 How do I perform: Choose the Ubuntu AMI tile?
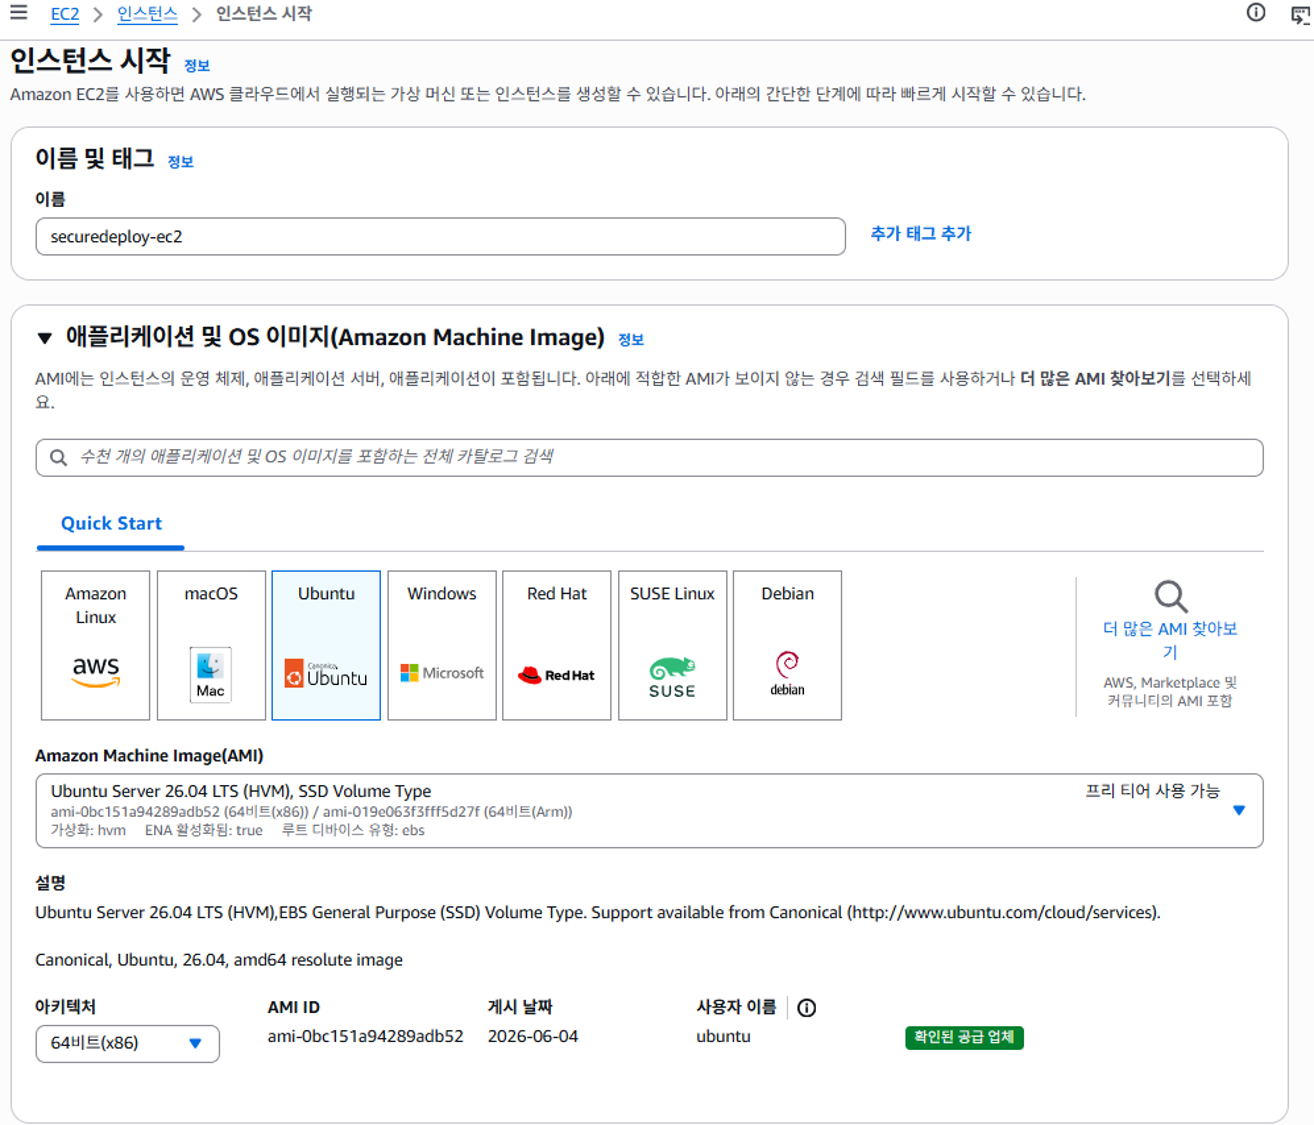pos(326,645)
